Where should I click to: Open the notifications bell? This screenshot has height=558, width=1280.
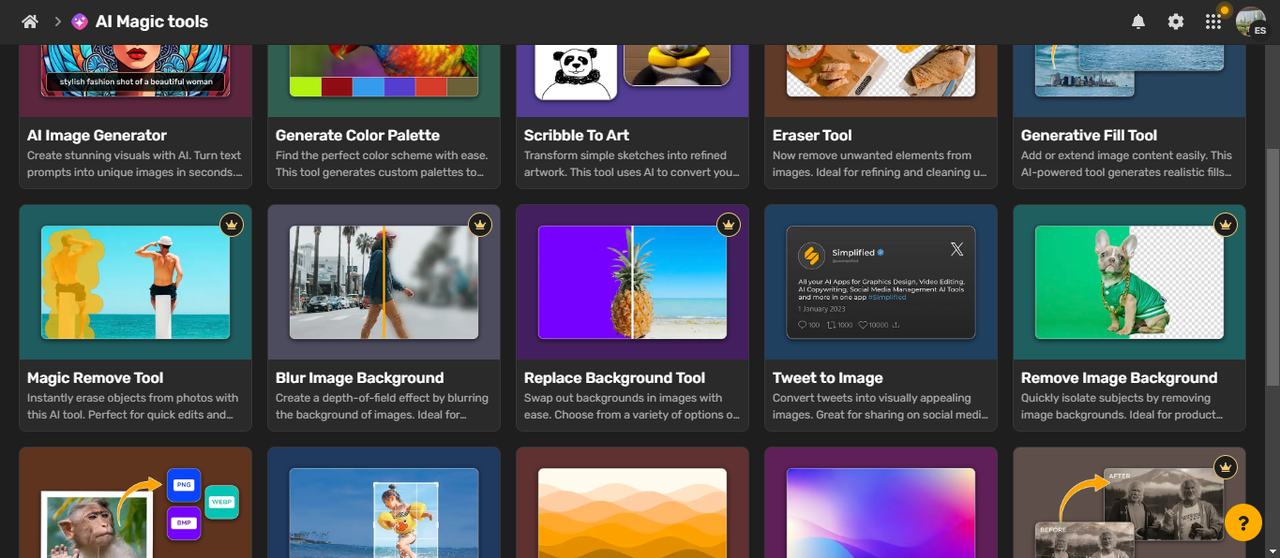[x=1138, y=21]
